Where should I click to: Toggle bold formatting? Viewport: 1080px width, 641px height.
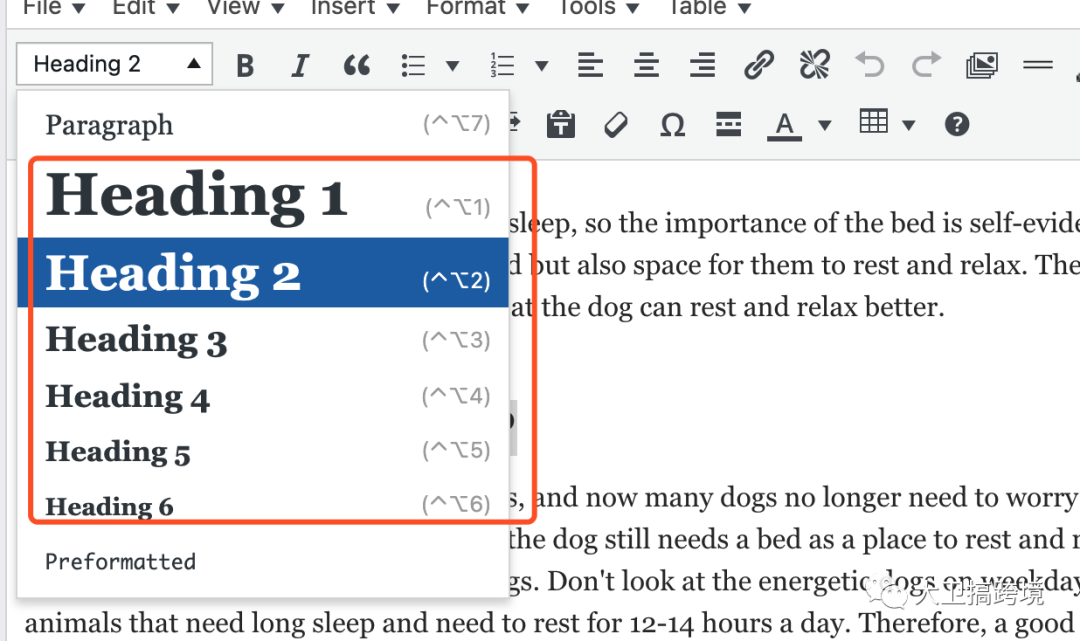click(244, 63)
